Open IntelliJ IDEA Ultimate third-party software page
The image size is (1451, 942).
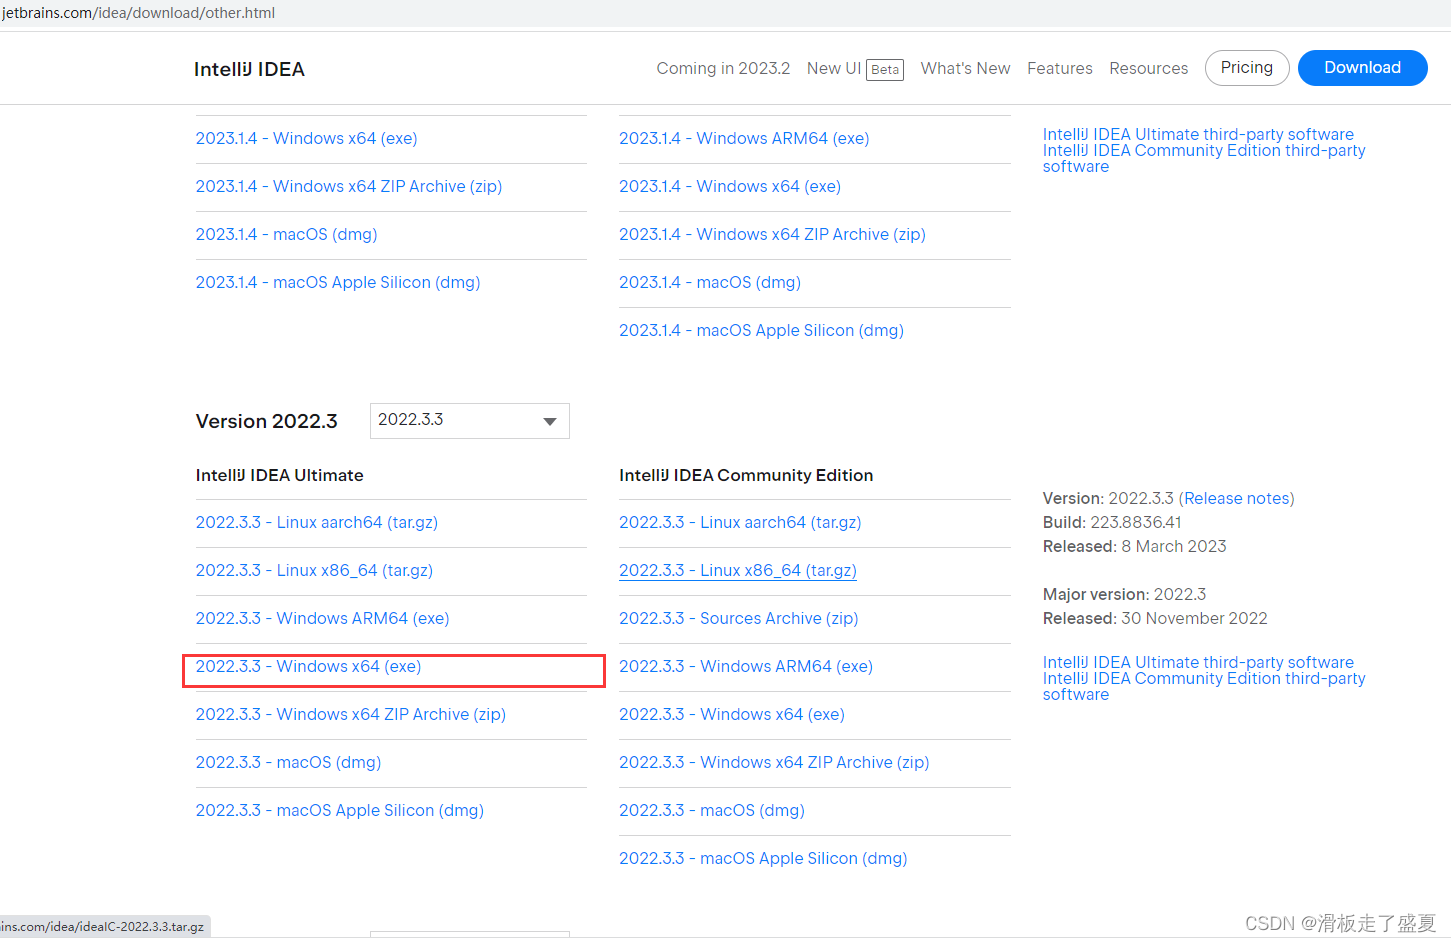coord(1199,662)
